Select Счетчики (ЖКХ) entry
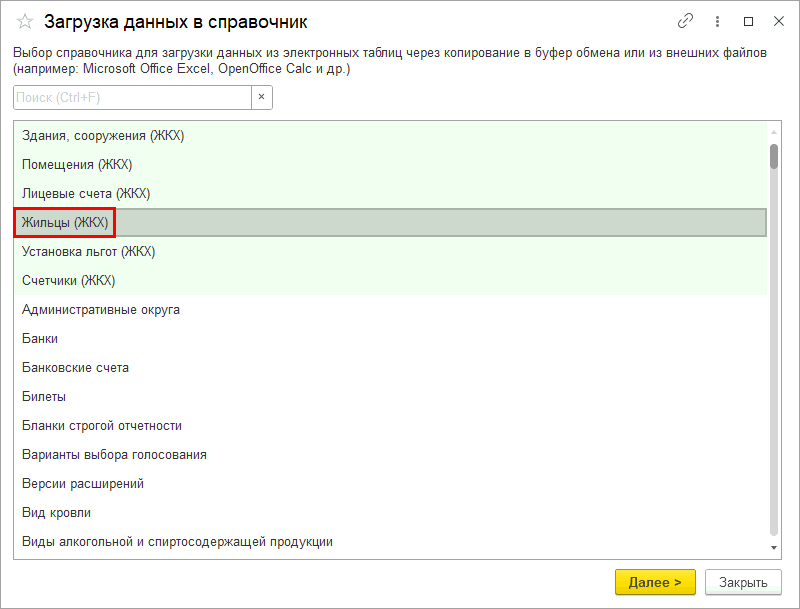The image size is (800, 609). pos(390,281)
